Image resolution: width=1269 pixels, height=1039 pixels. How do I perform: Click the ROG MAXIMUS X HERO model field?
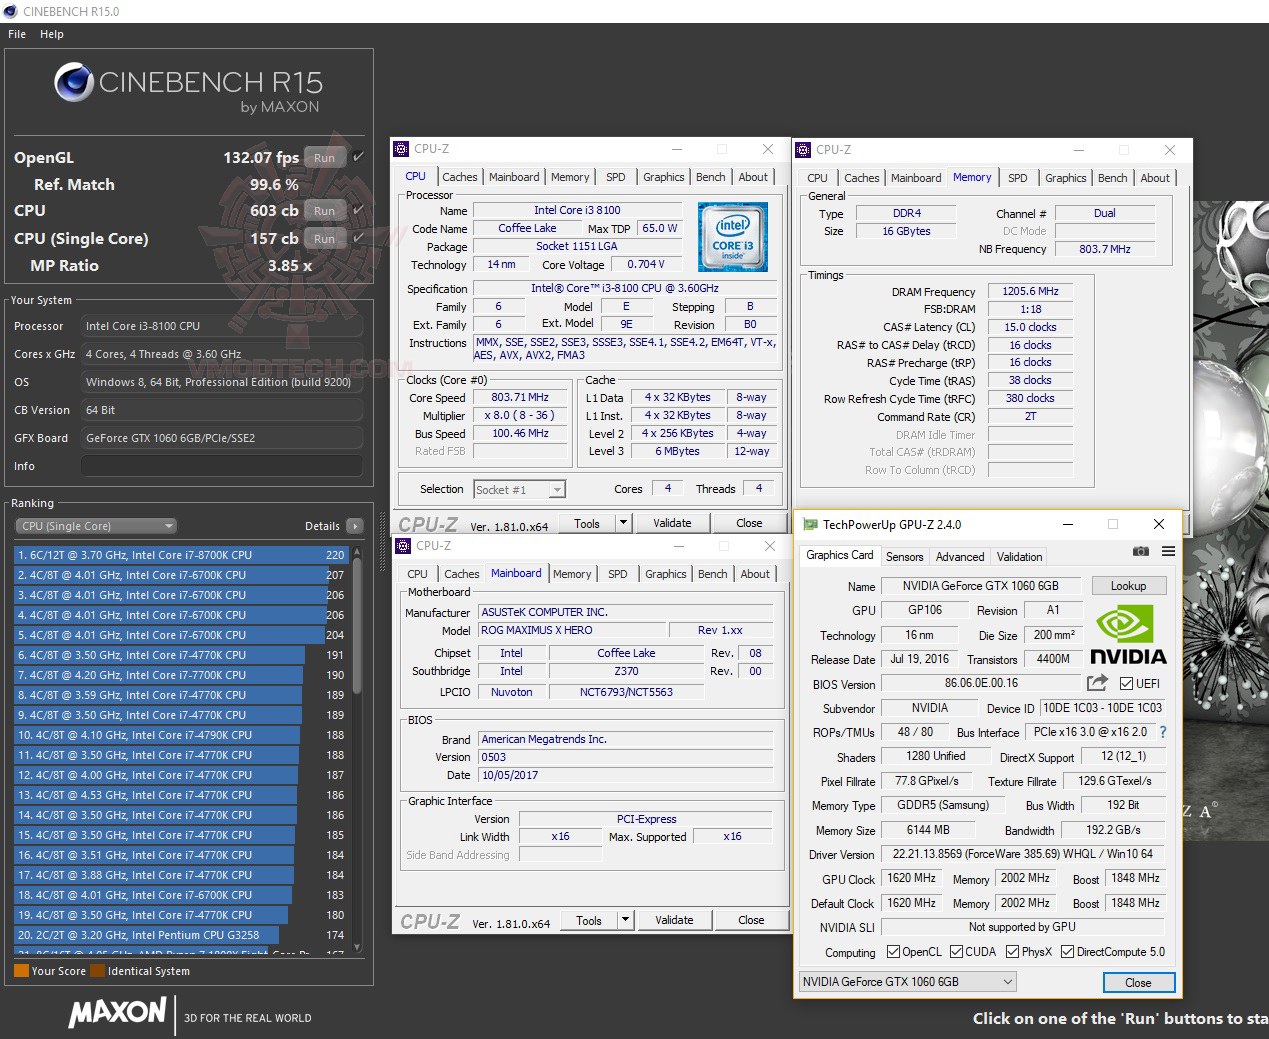569,630
